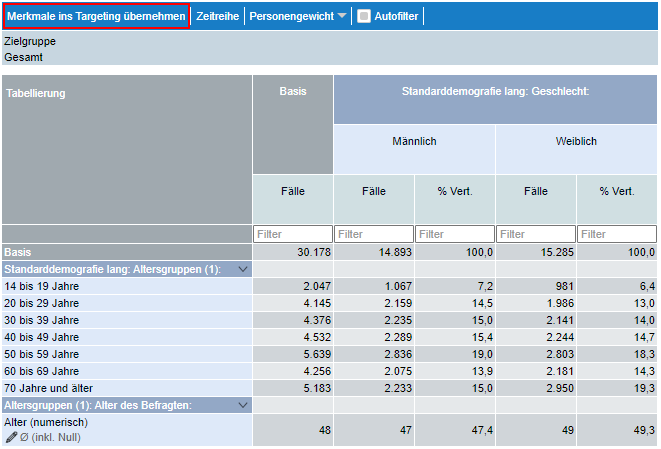Toggle the Autofilter checkbox
Viewport: 661px width, 449px height.
pyautogui.click(x=364, y=16)
